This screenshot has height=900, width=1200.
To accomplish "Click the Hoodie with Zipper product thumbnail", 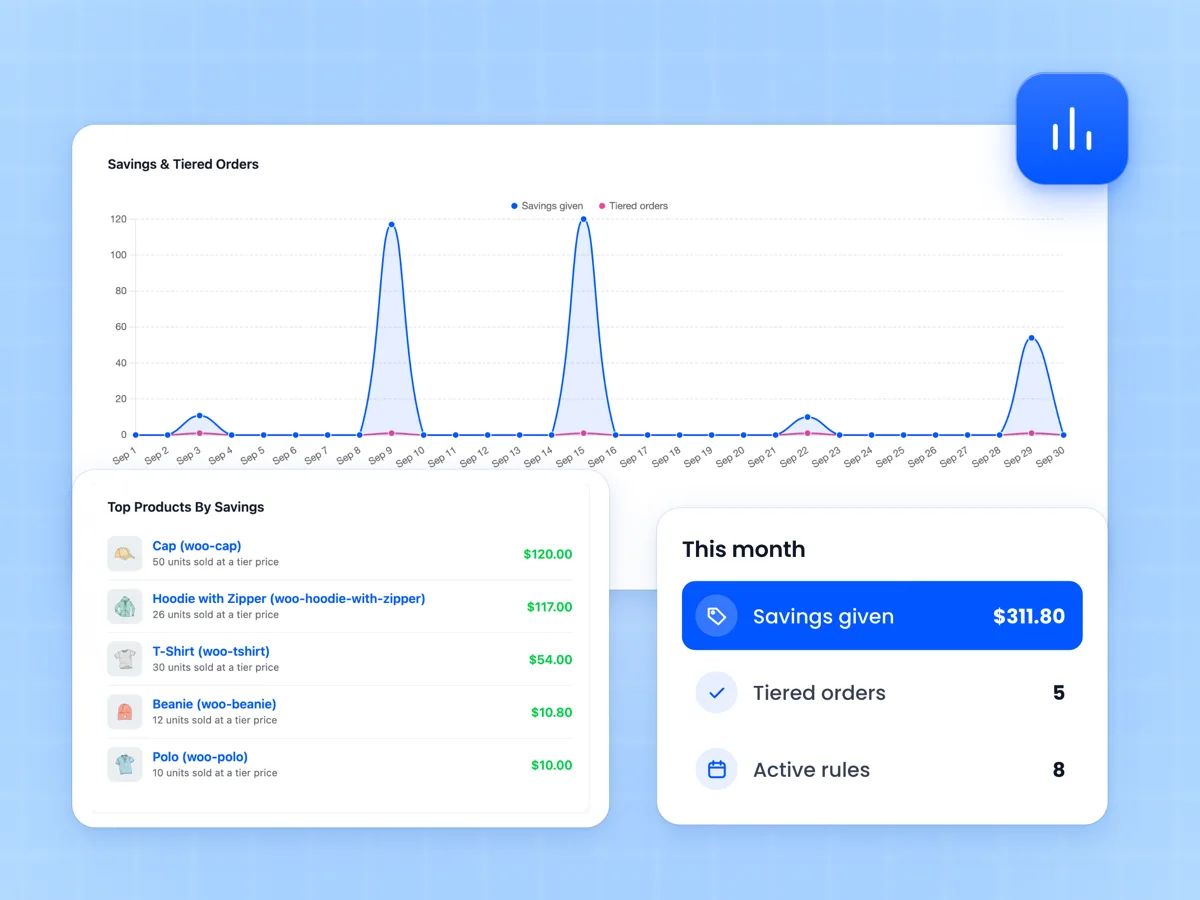I will pos(125,606).
